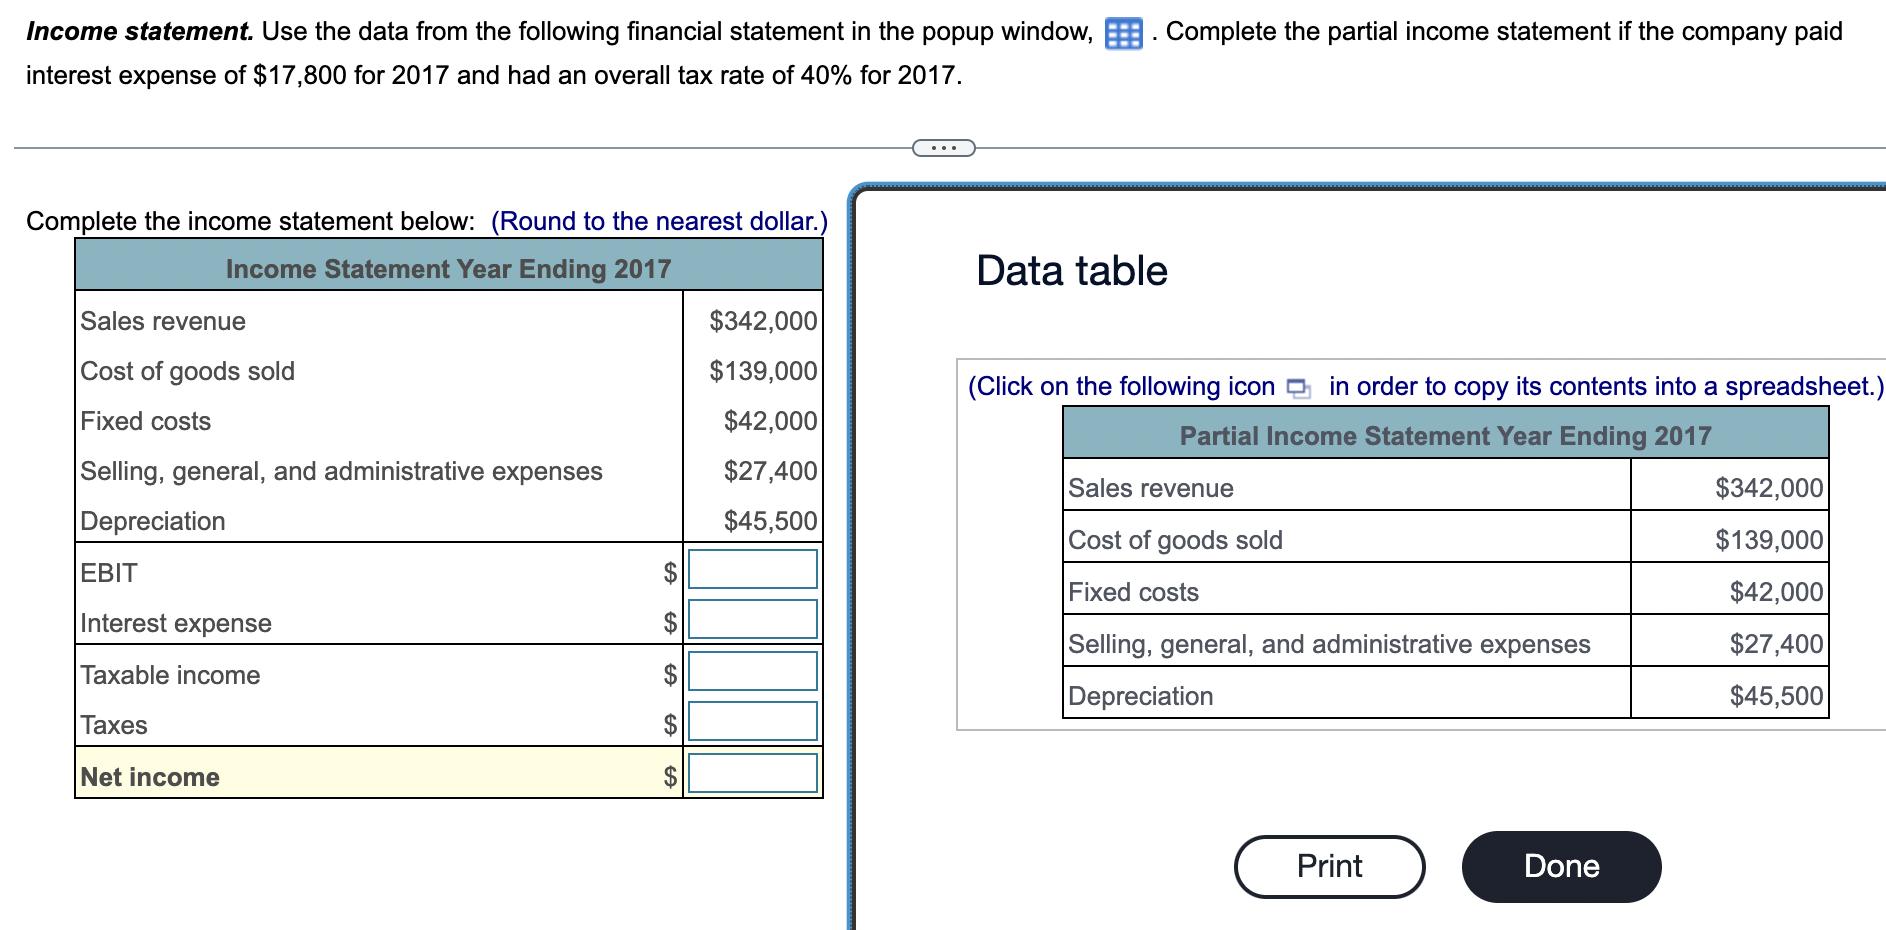Click the Print button
The height and width of the screenshot is (930, 1886).
pyautogui.click(x=1329, y=866)
